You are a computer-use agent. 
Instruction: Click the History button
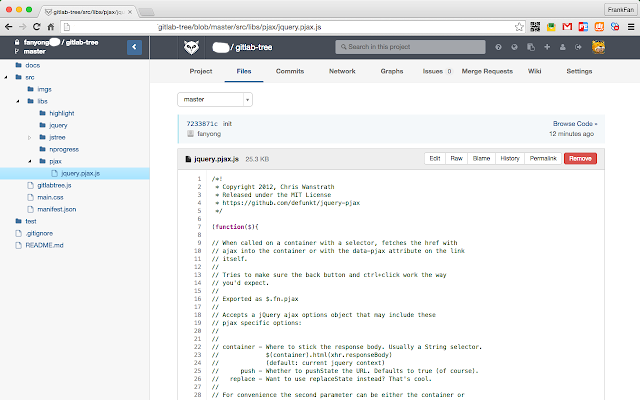510,158
